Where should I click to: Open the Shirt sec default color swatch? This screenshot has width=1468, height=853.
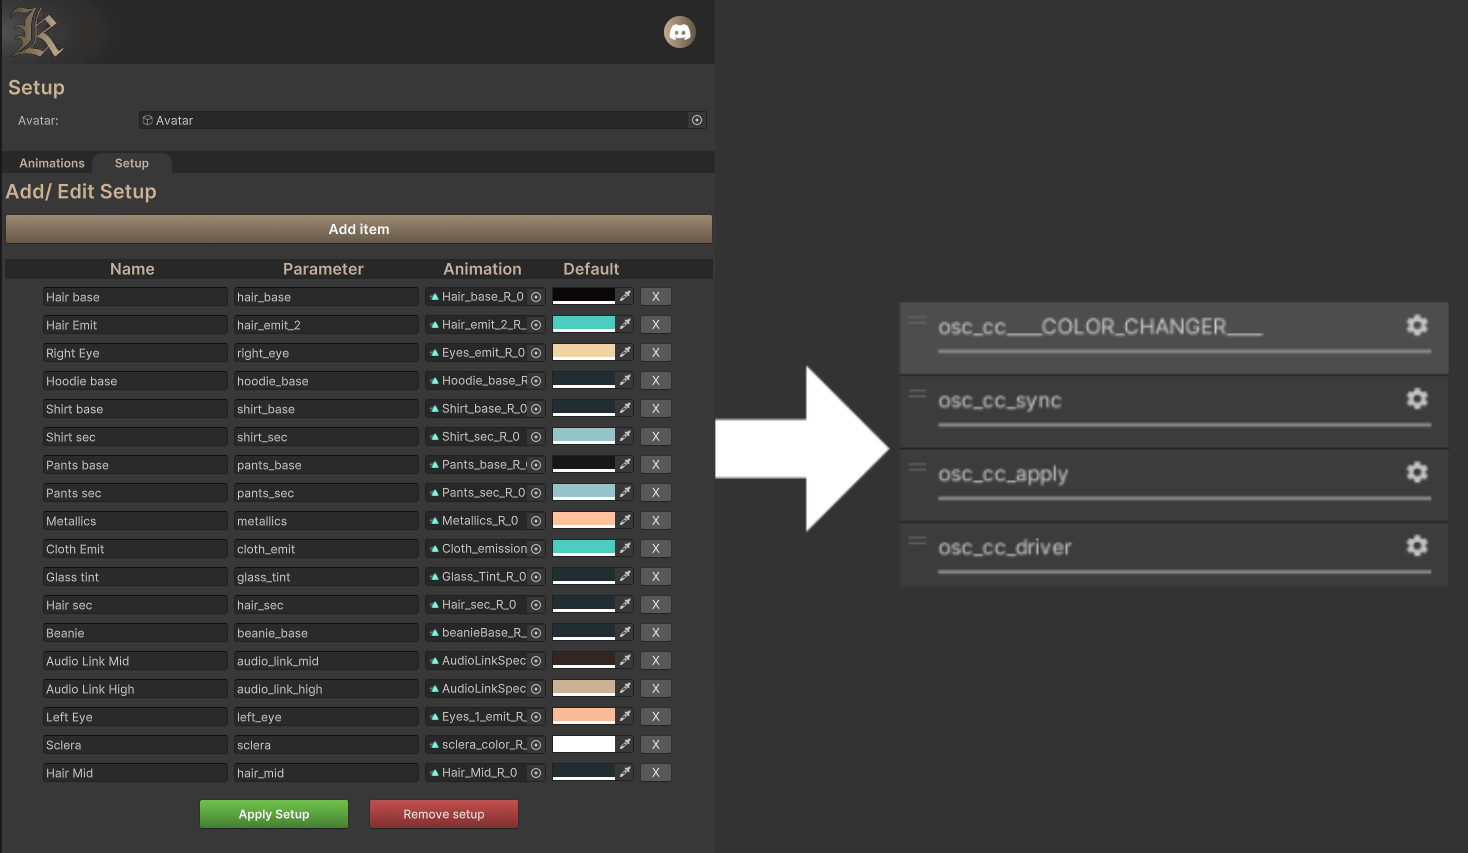pyautogui.click(x=584, y=436)
